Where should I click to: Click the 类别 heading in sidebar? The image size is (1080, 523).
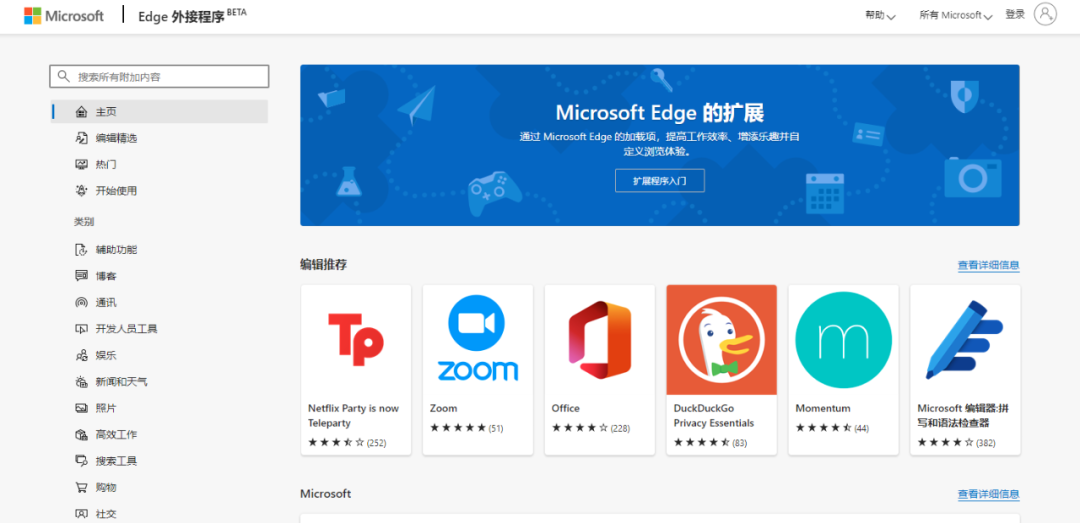point(84,222)
